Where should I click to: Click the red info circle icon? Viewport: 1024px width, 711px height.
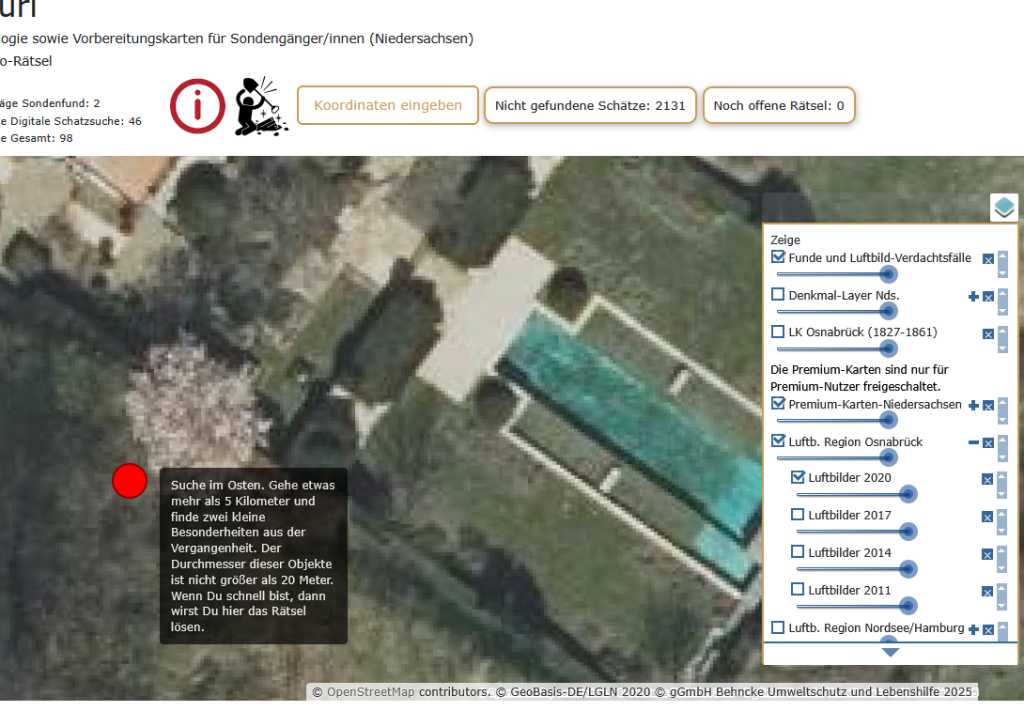pyautogui.click(x=198, y=106)
